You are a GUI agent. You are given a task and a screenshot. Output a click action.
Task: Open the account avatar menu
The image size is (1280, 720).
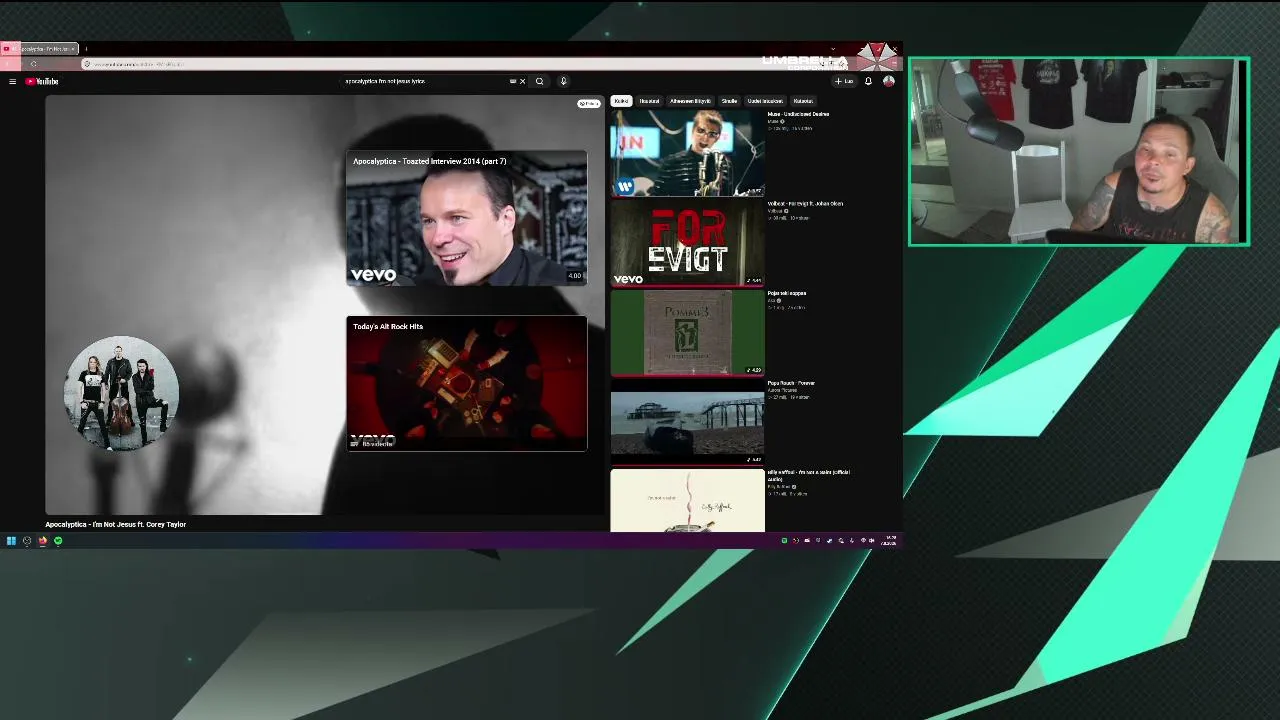point(888,81)
